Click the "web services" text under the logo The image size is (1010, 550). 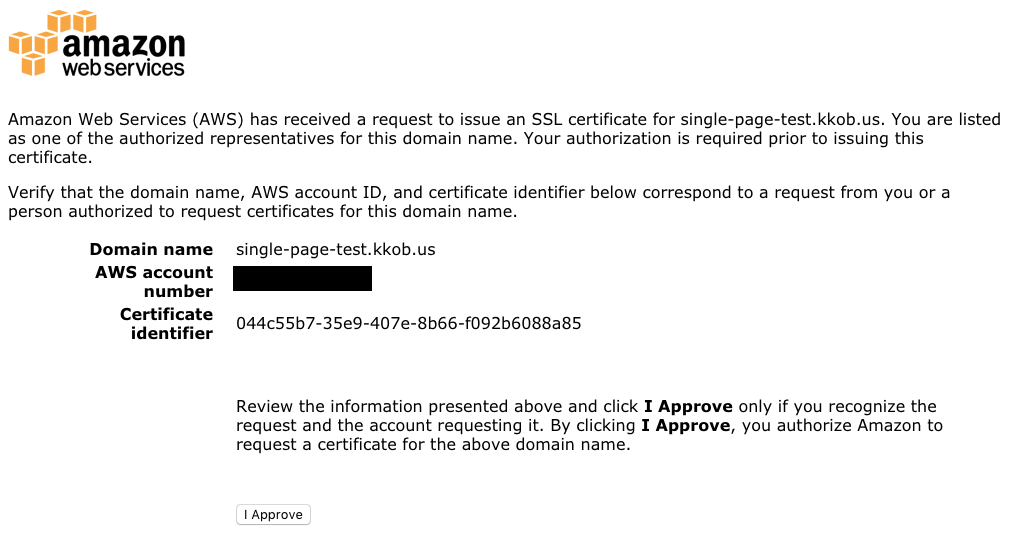pos(123,69)
